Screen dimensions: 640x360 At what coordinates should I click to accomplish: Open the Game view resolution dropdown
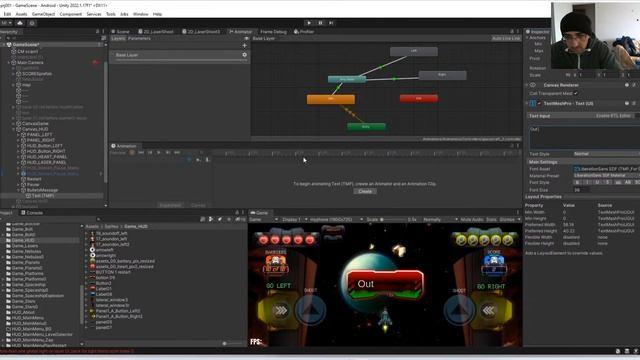click(337, 220)
